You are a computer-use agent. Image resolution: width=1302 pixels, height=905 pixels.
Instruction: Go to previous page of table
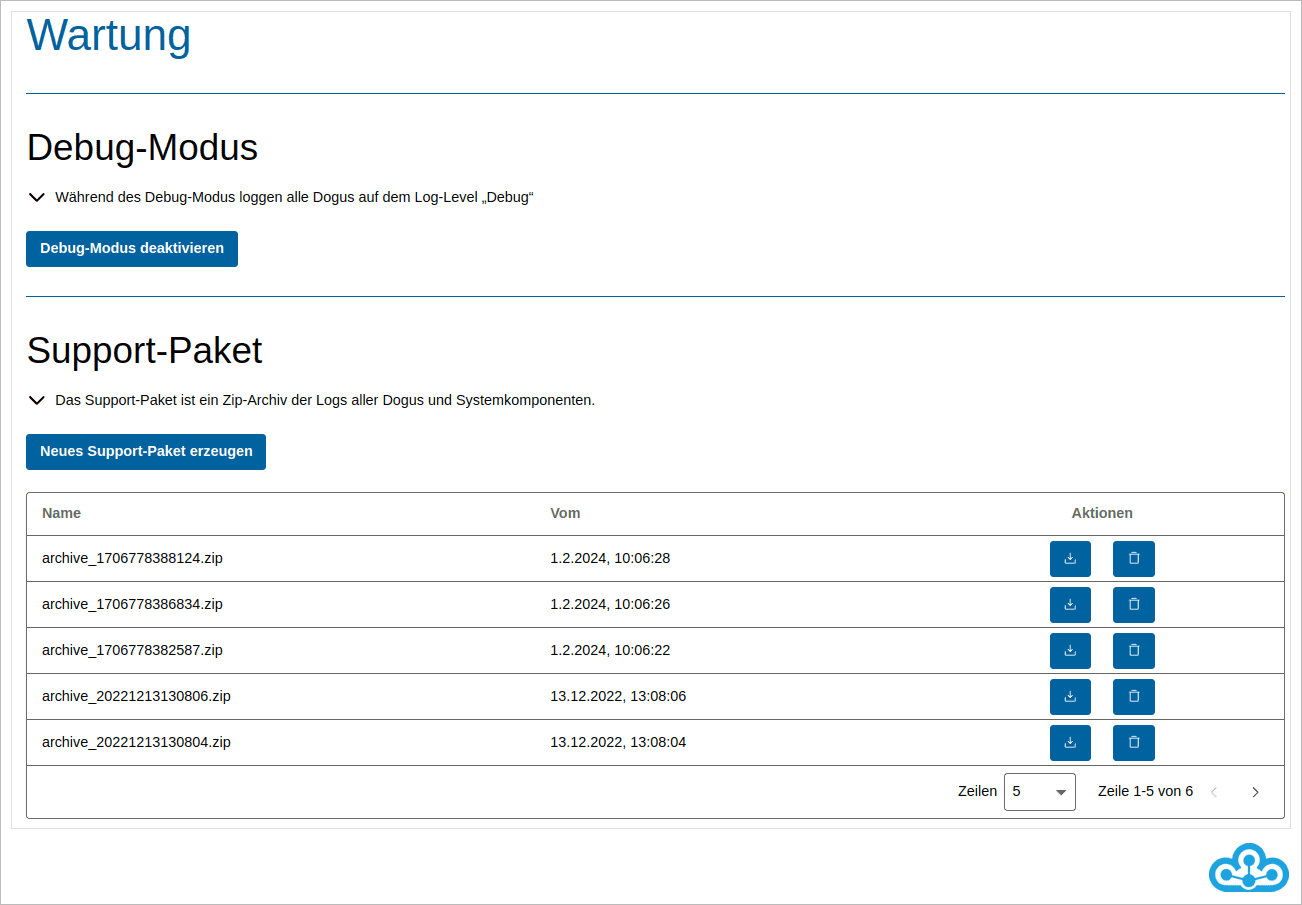point(1214,792)
